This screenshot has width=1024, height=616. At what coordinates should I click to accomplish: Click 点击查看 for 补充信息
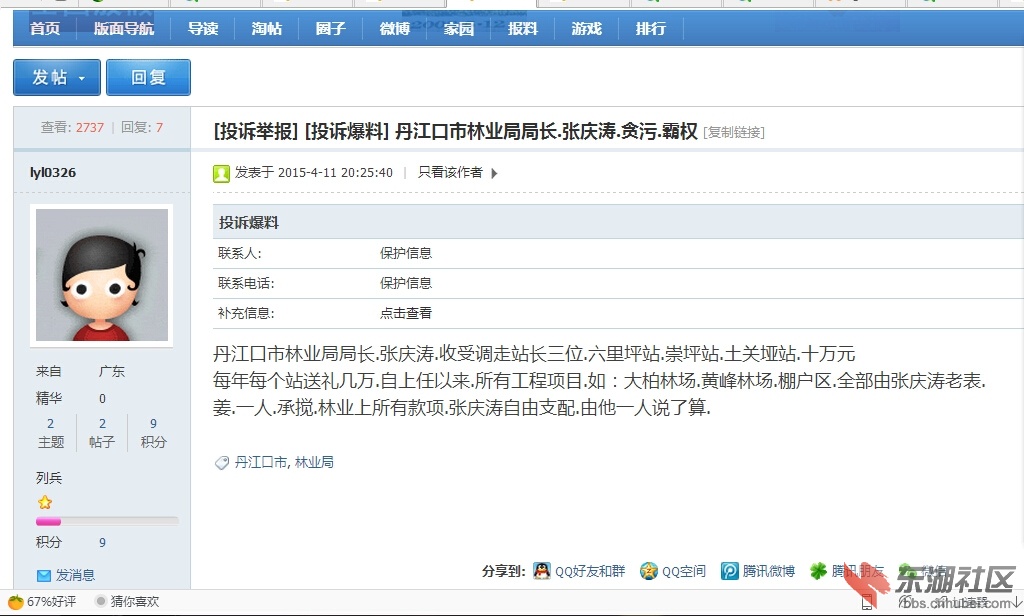coord(406,313)
